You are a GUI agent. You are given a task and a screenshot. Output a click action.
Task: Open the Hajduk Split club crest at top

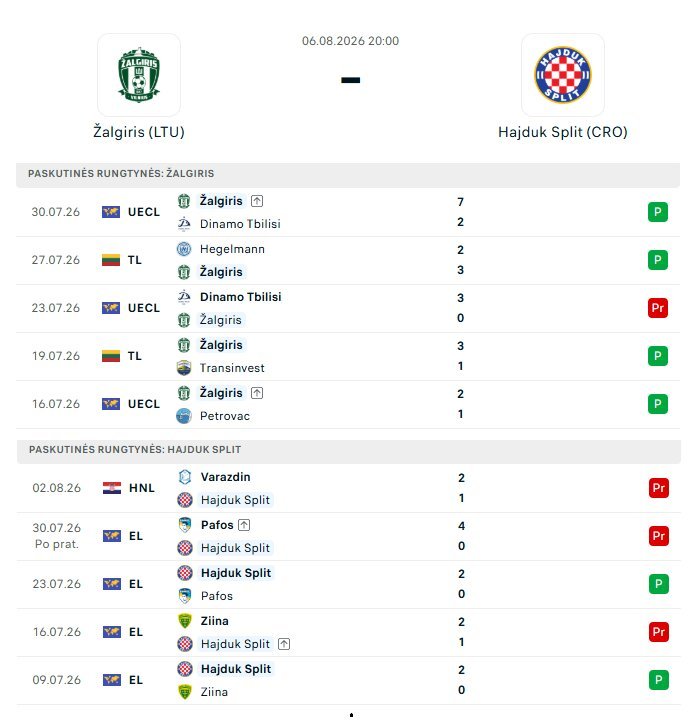click(x=562, y=74)
